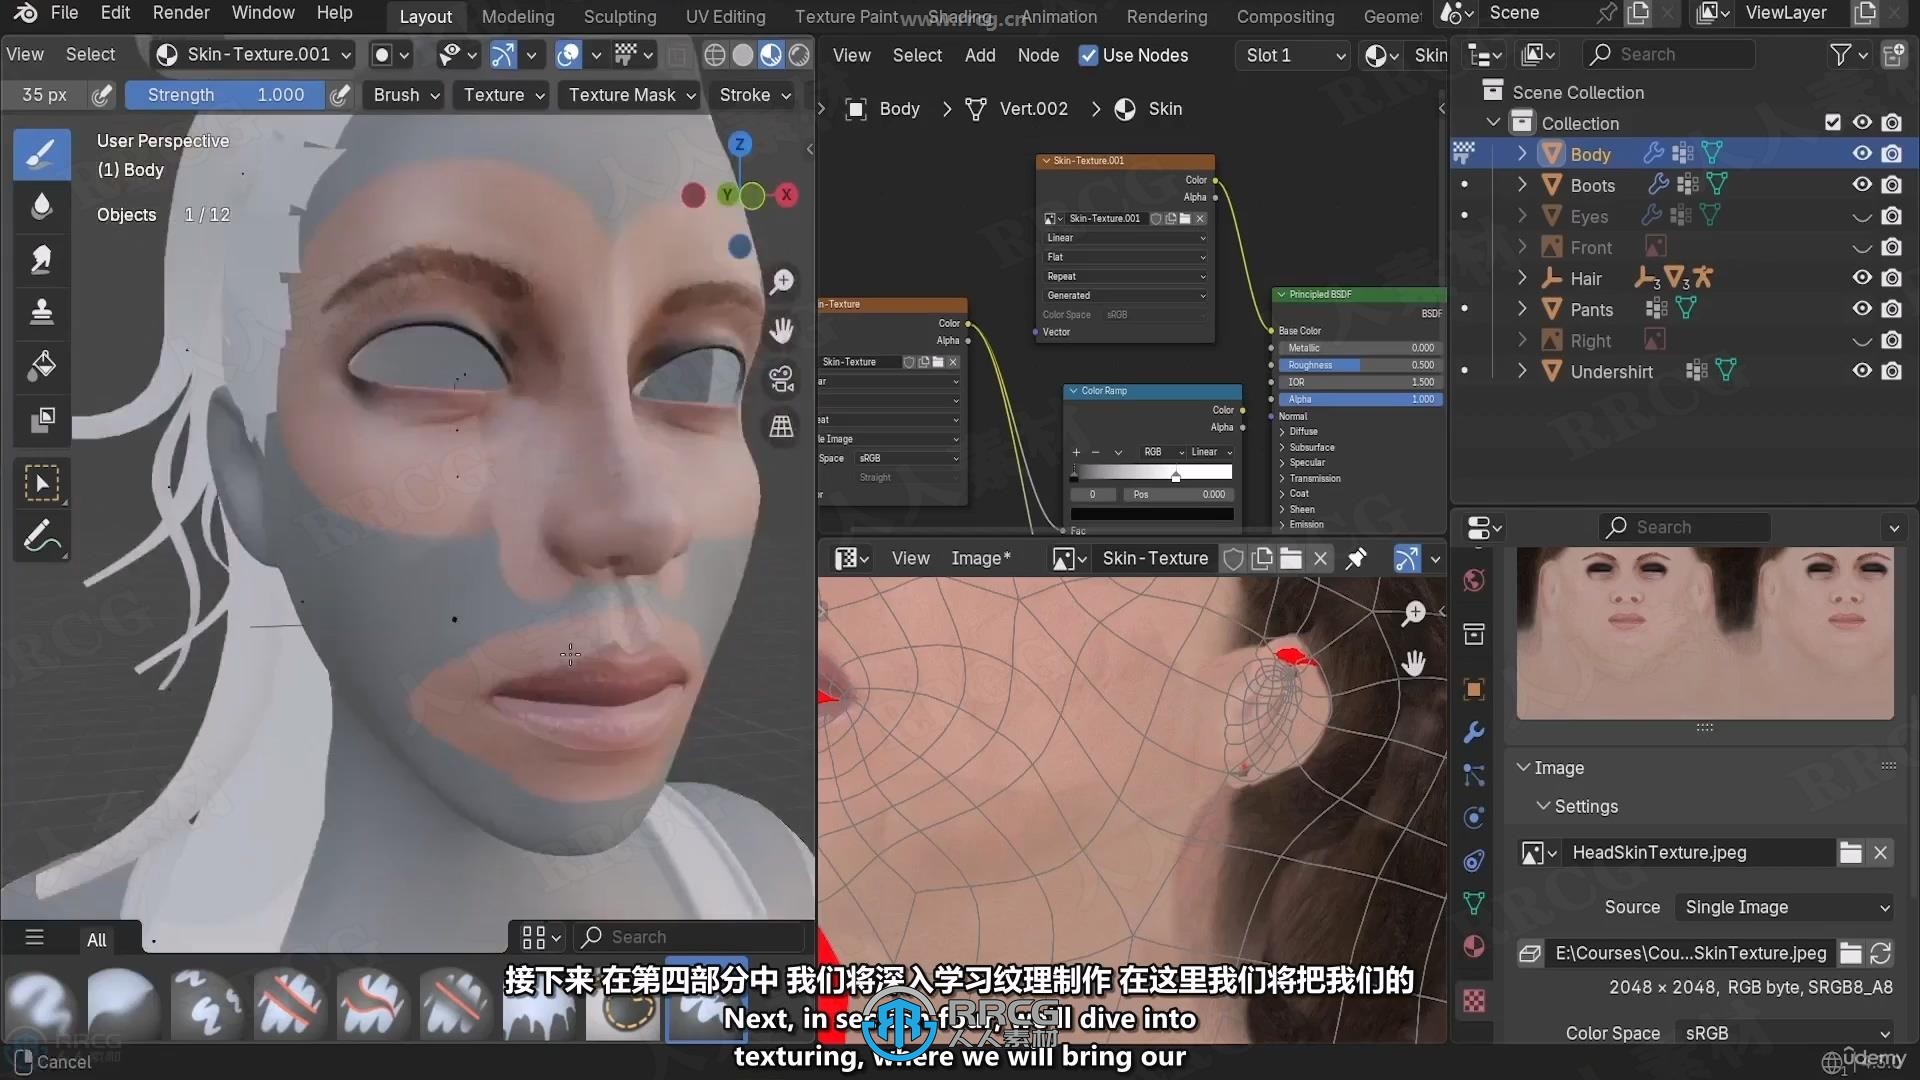Open the Modifiers wrench properties tab
This screenshot has height=1080, width=1920.
click(1474, 733)
